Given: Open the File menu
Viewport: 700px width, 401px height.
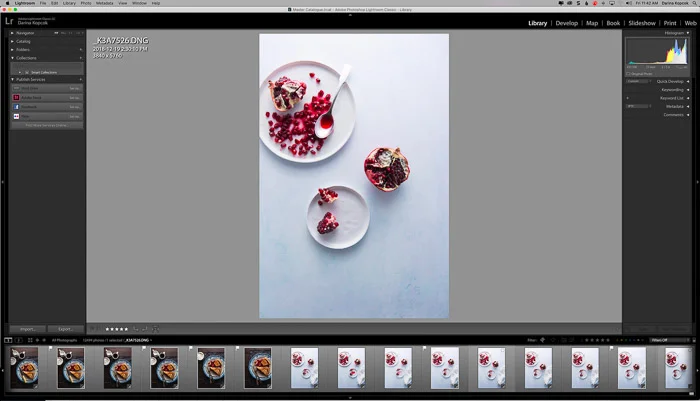Looking at the screenshot, I should pos(43,3).
